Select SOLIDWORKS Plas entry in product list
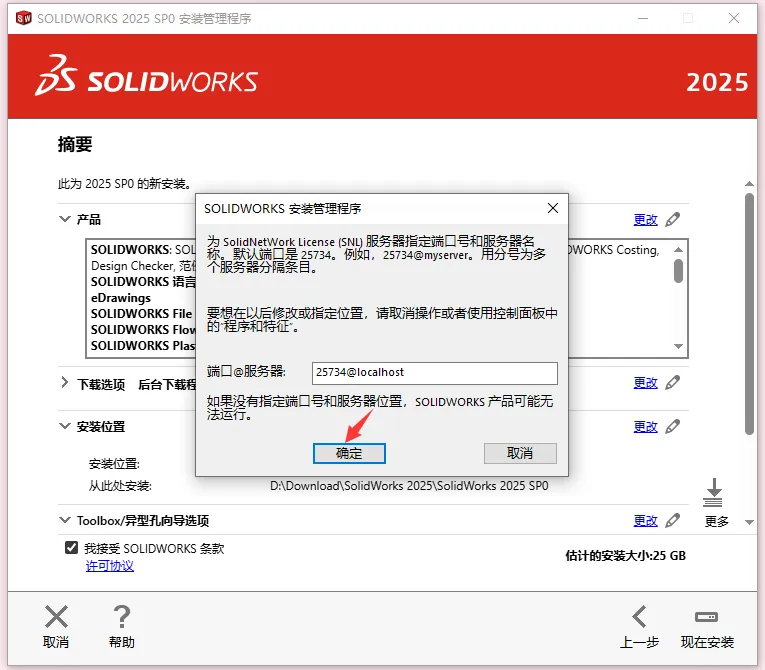Screen dimensions: 765x670 tap(143, 345)
